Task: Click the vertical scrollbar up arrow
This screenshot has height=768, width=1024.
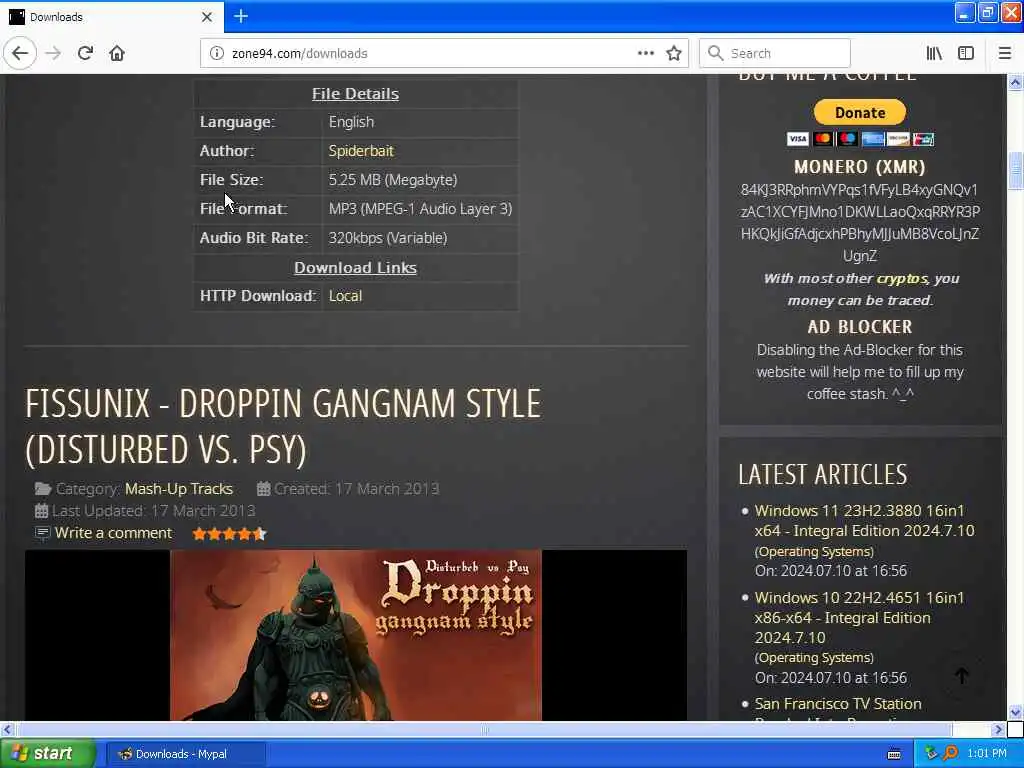Action: pyautogui.click(x=1016, y=82)
